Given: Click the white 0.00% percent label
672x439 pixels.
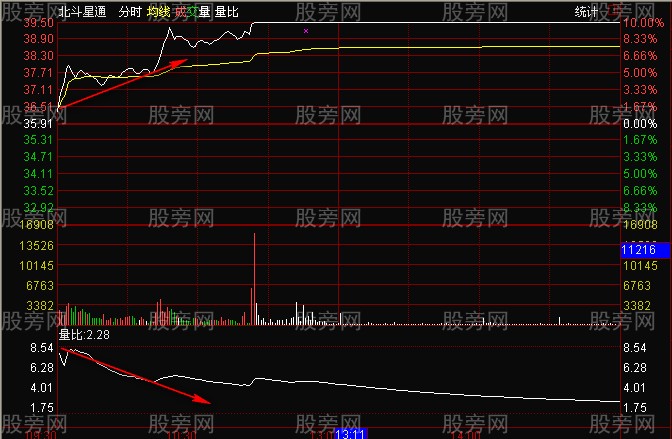Looking at the screenshot, I should 640,124.
